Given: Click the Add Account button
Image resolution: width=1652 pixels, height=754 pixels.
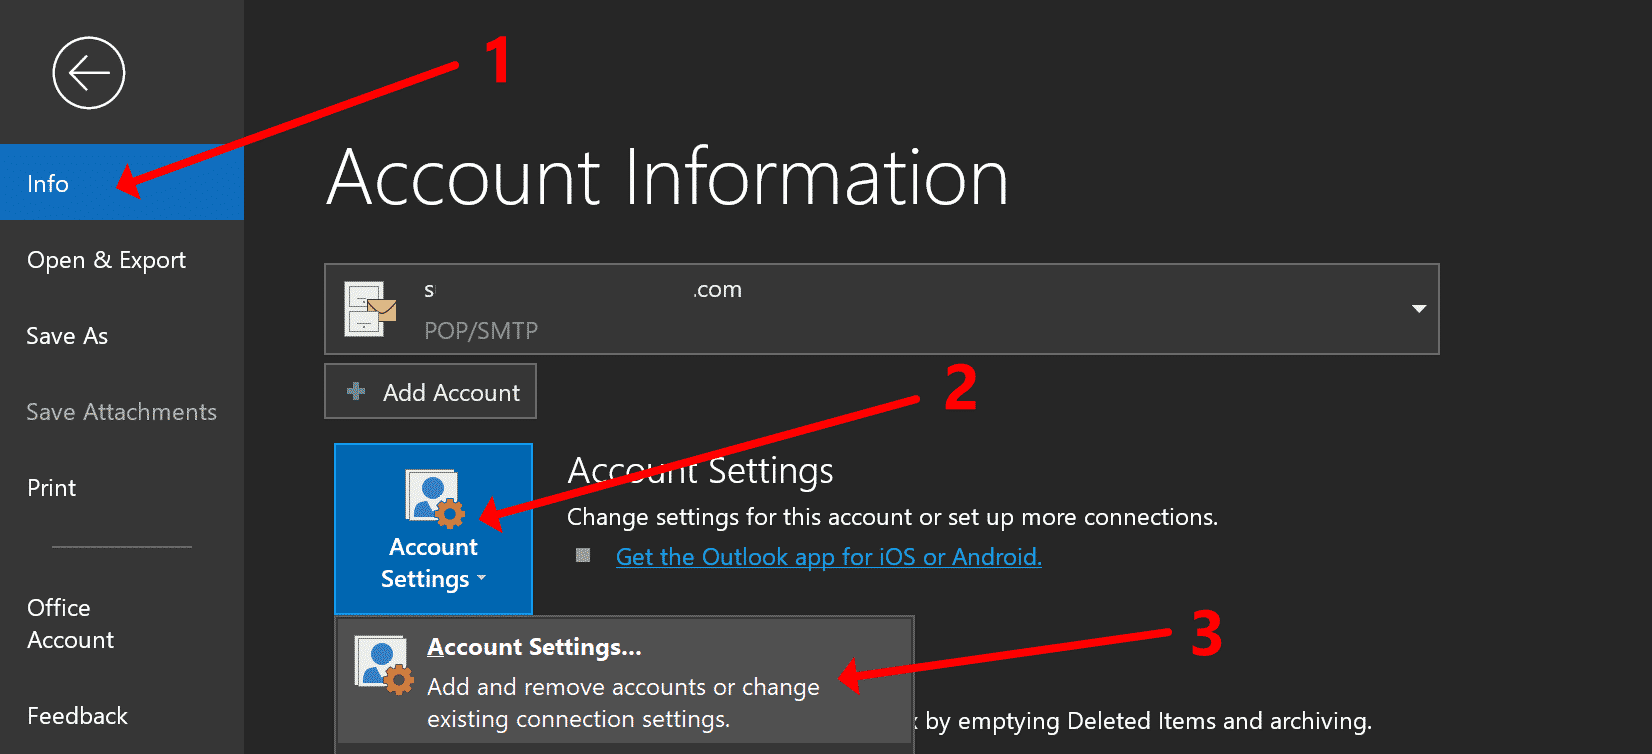Looking at the screenshot, I should (x=430, y=391).
